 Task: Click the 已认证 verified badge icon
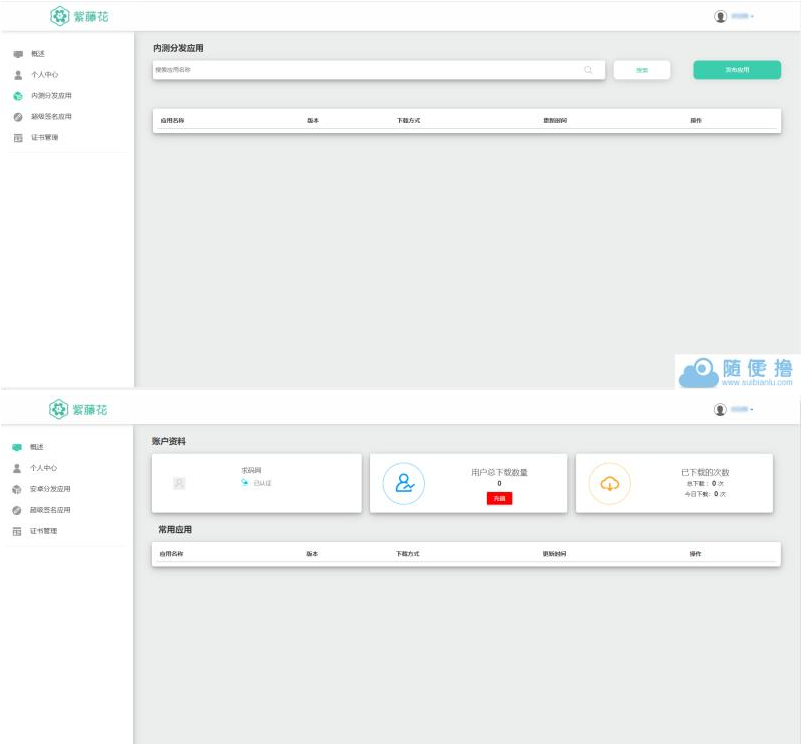tap(245, 482)
